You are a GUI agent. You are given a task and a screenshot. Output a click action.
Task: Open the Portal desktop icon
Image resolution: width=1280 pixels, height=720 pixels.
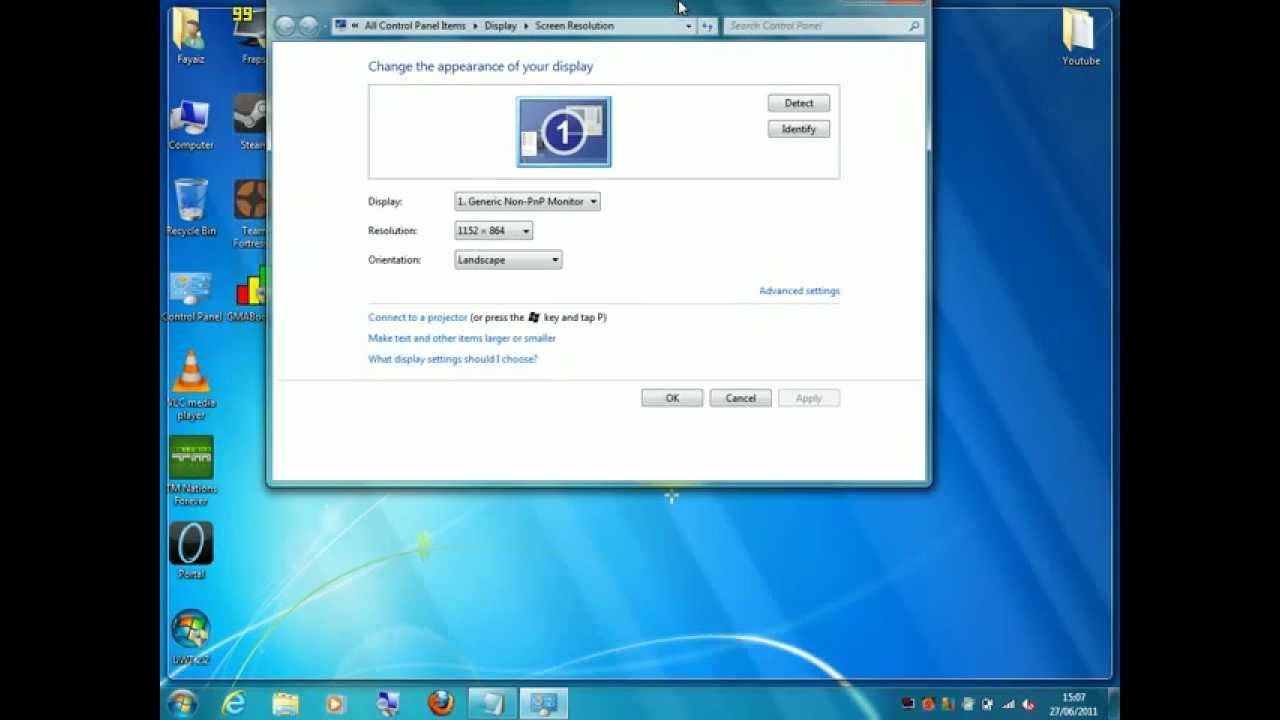pyautogui.click(x=191, y=550)
